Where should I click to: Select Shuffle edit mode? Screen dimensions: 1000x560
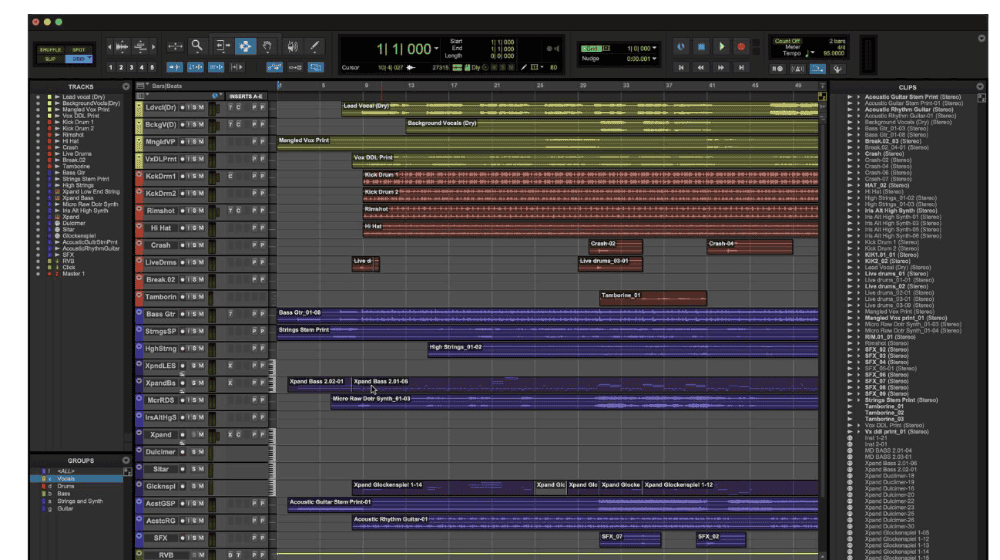50,49
